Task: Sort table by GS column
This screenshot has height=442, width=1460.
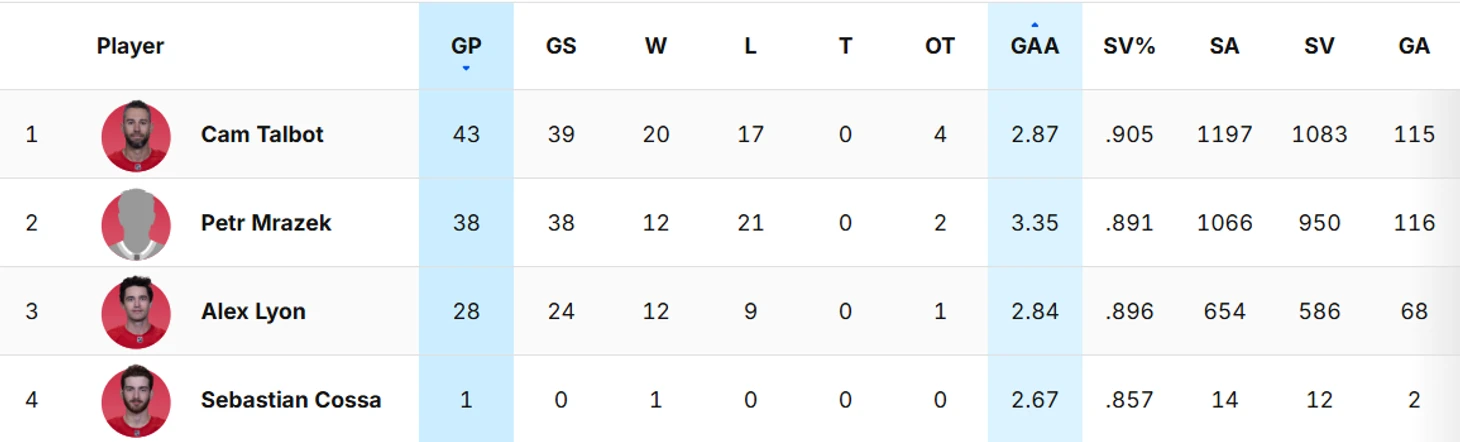Action: coord(561,46)
